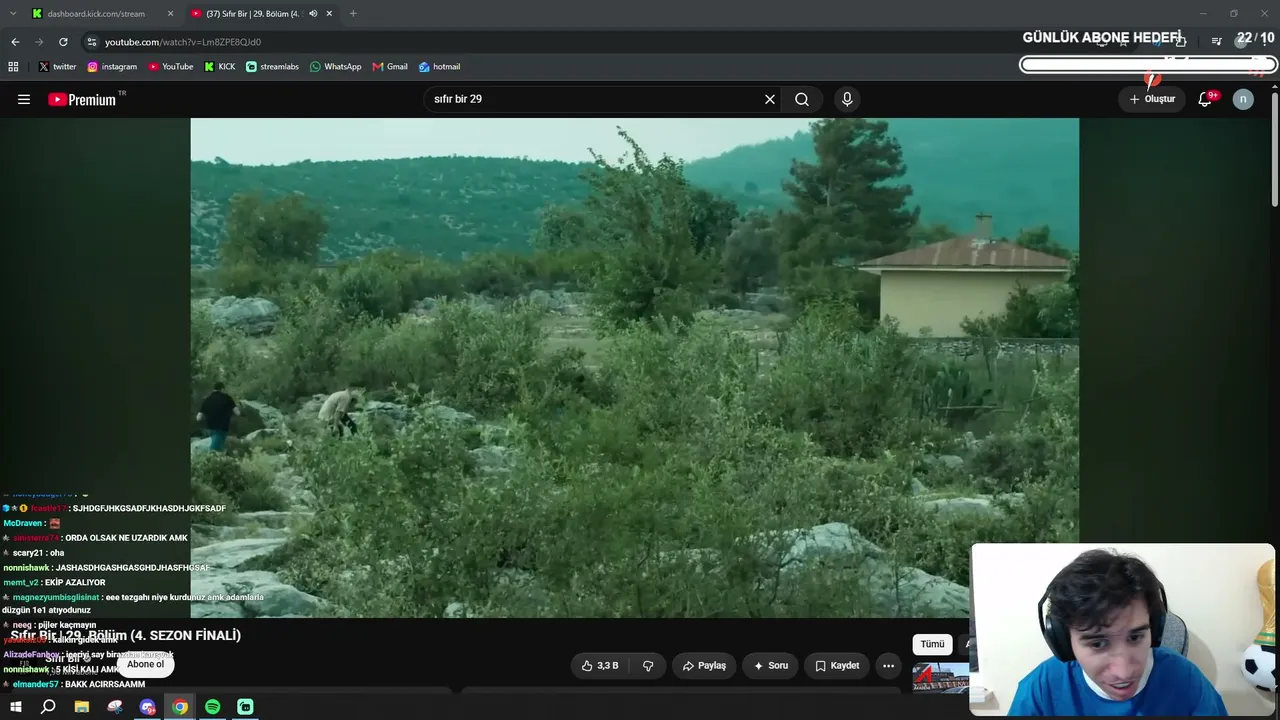
Task: Open Spotify from the taskbar
Action: point(213,707)
